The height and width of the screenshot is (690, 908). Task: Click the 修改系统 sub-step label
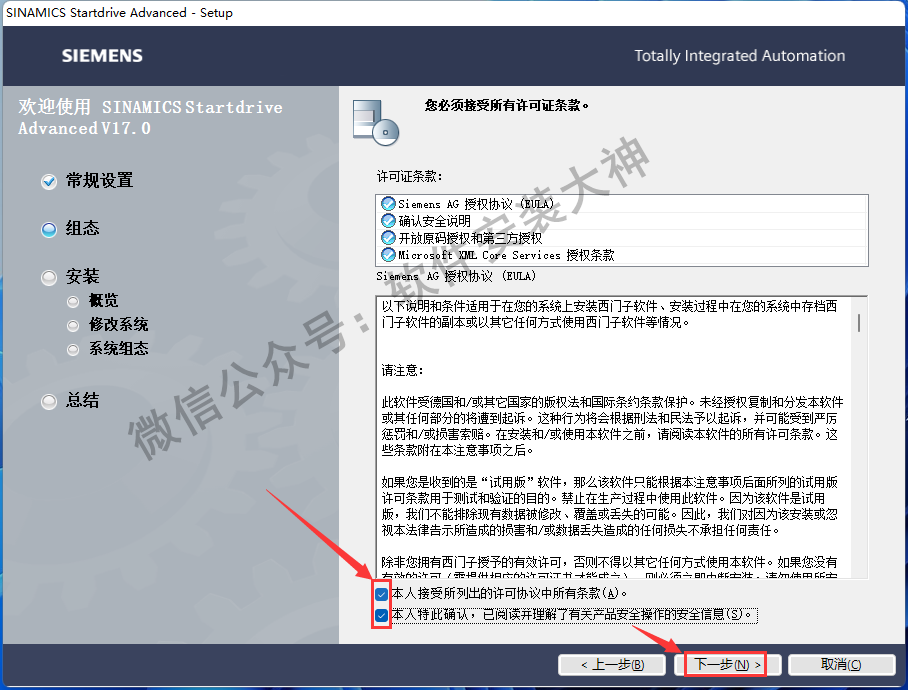[x=119, y=324]
